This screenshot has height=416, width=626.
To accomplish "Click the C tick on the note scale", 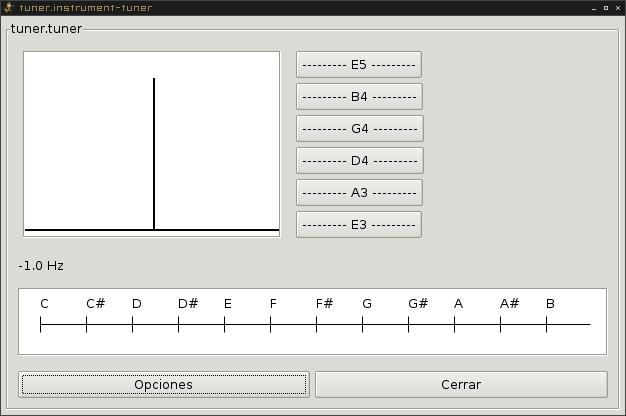I will click(41, 323).
